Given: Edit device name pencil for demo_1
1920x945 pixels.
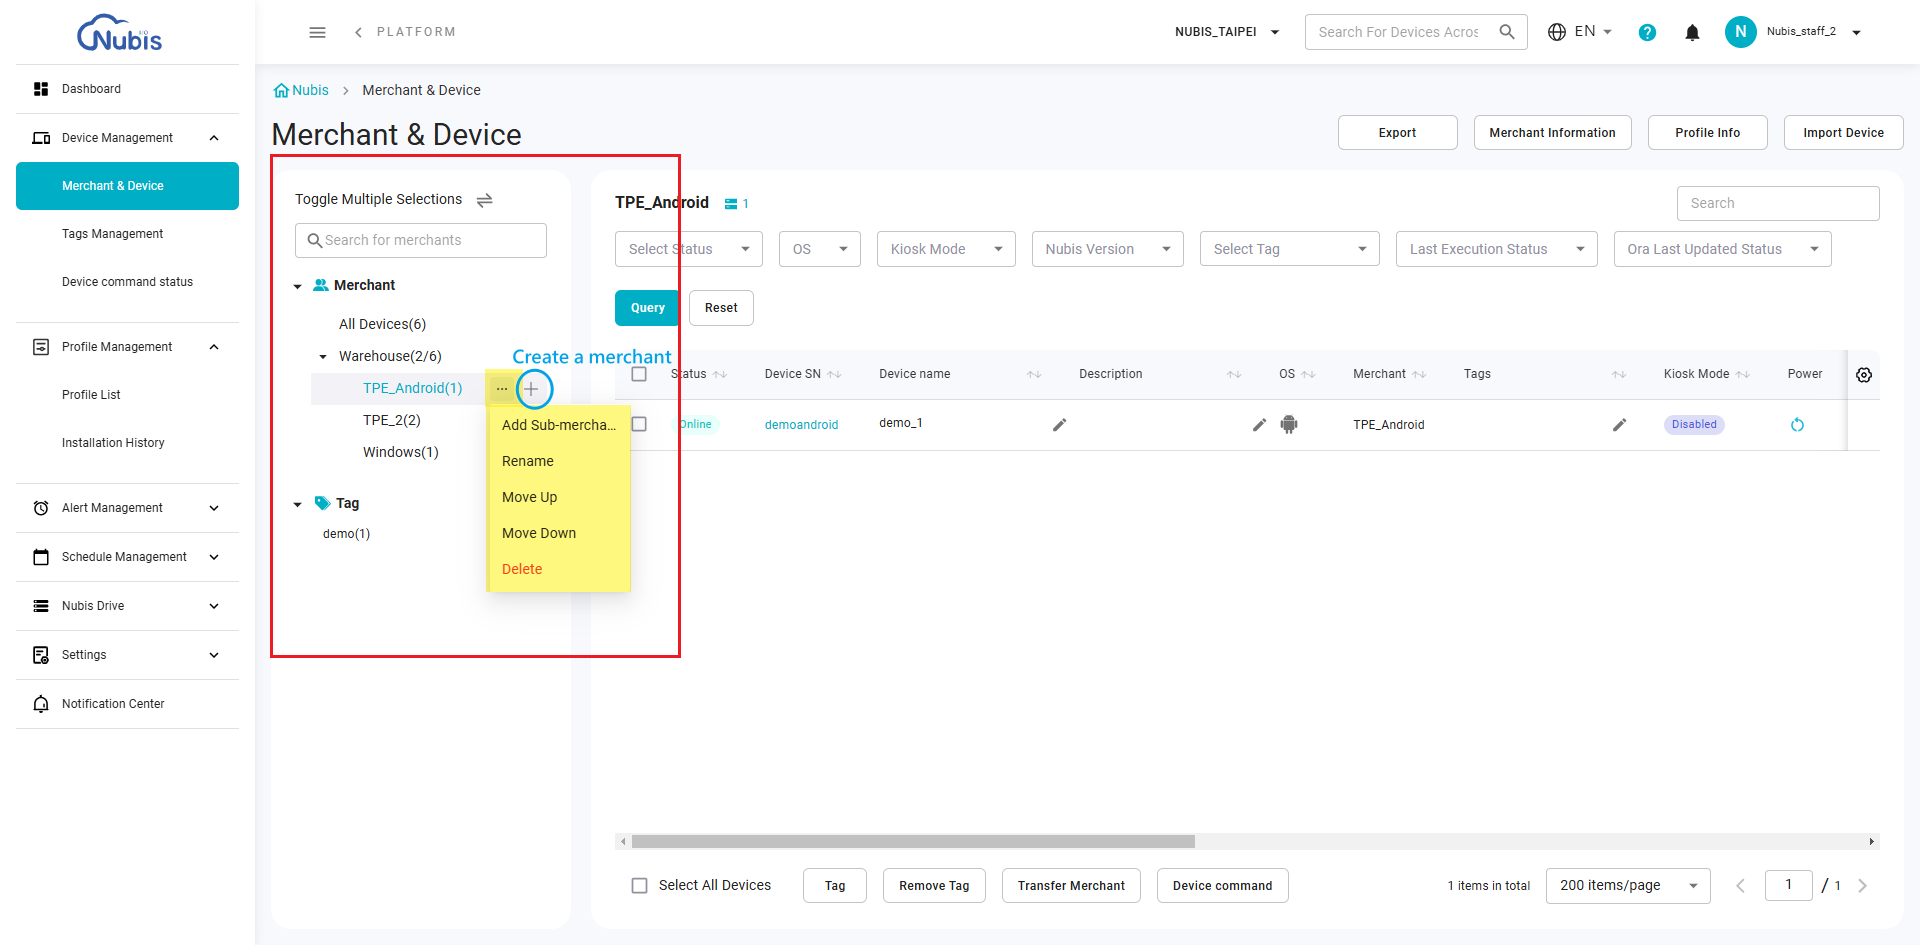Looking at the screenshot, I should pos(1060,425).
